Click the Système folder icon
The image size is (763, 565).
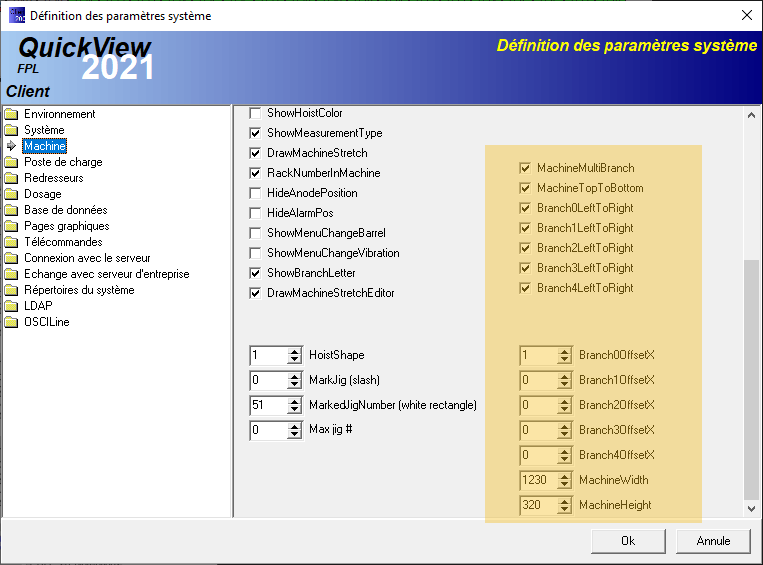pyautogui.click(x=11, y=130)
